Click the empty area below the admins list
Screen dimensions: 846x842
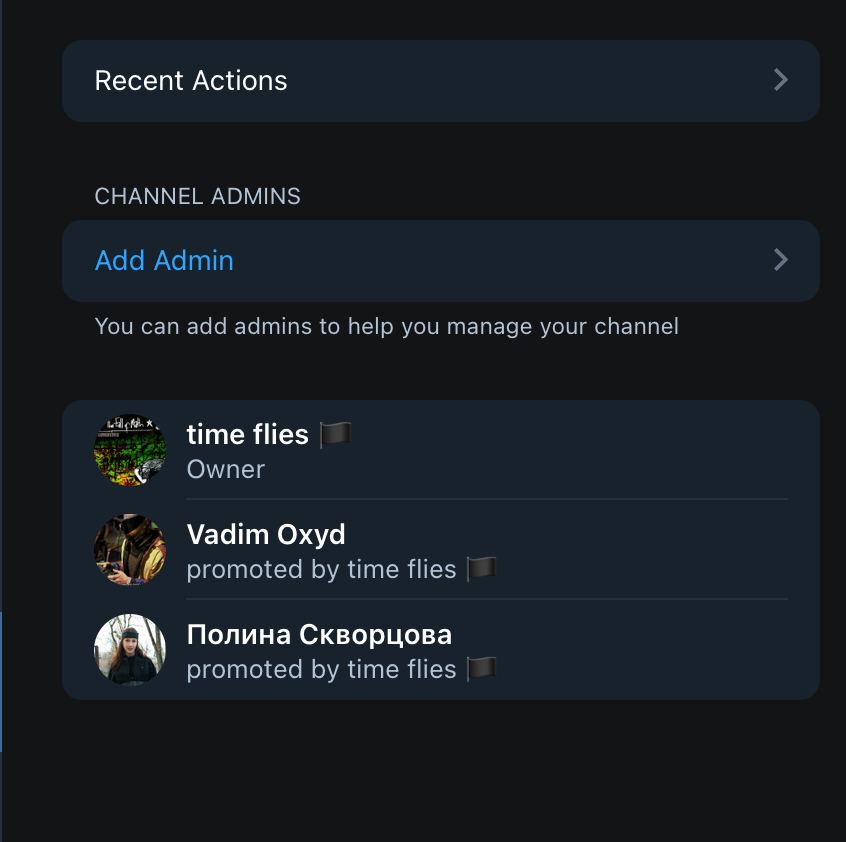pyautogui.click(x=440, y=770)
